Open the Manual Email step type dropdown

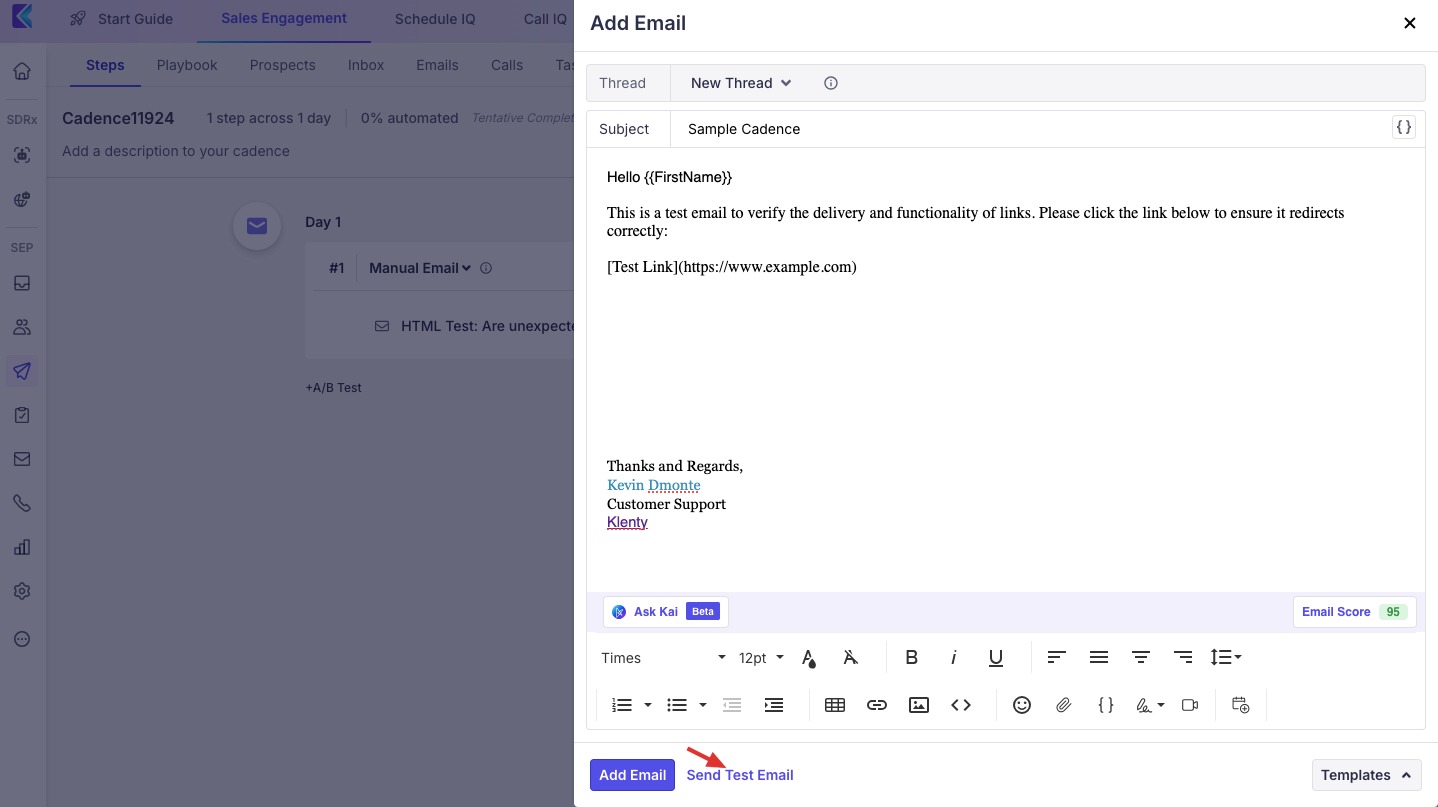[x=420, y=268]
